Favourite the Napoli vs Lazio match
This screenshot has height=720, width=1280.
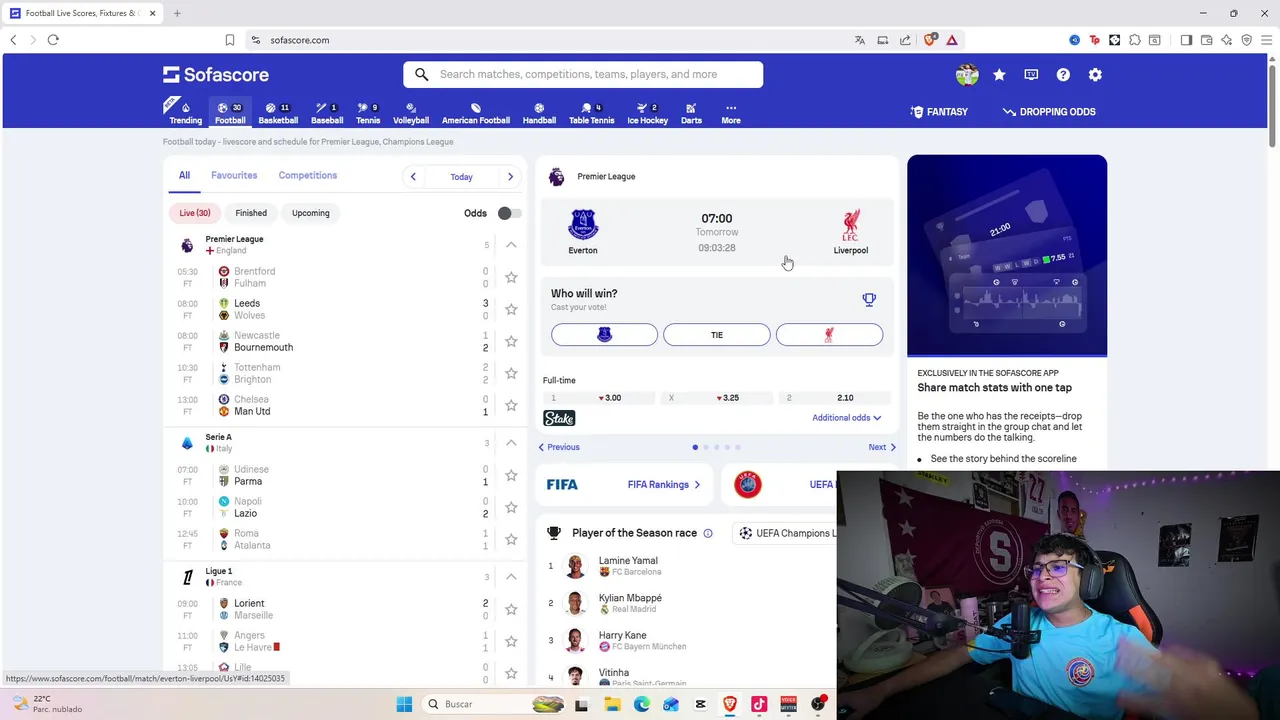point(511,507)
